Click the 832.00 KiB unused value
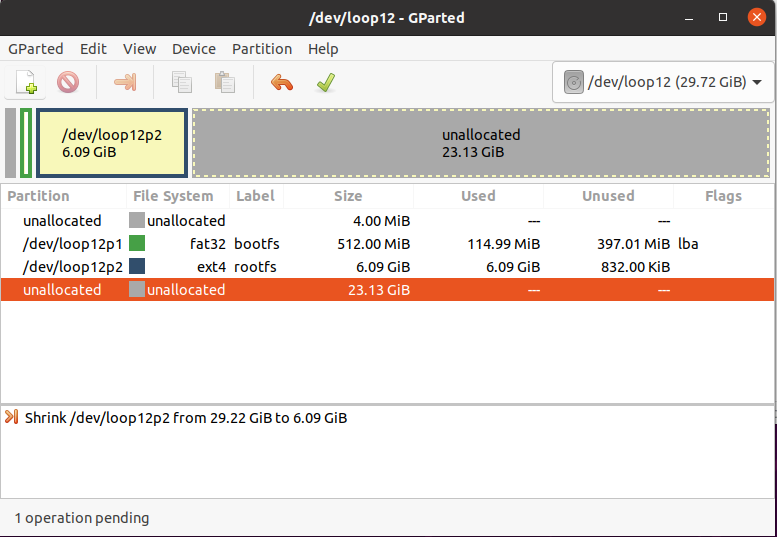Screen dimensions: 777x537 (x=635, y=267)
